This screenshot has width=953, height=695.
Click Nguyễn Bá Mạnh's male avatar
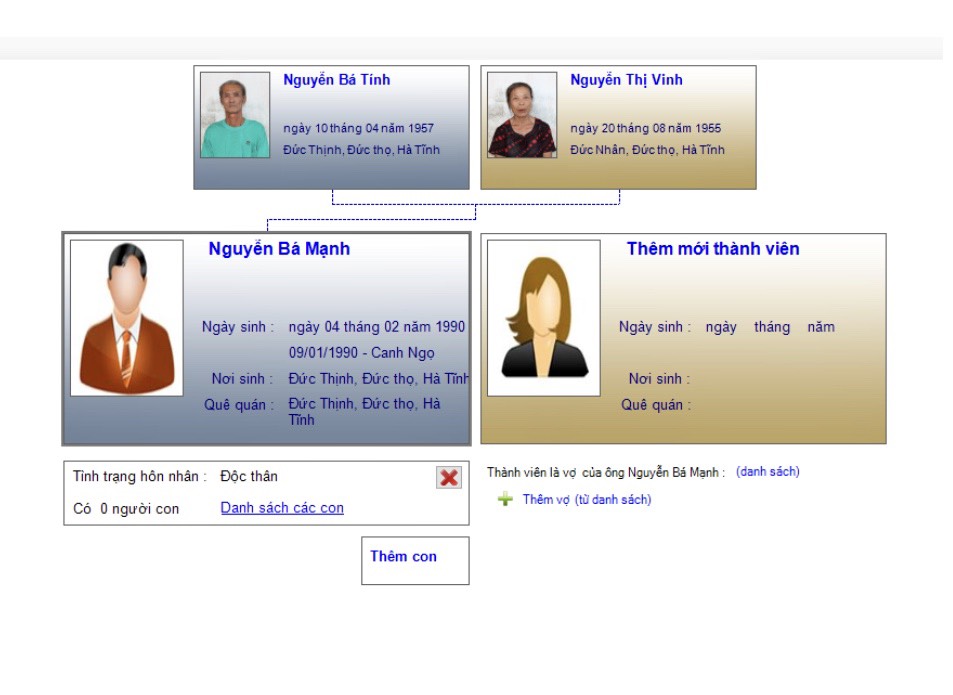coord(127,318)
